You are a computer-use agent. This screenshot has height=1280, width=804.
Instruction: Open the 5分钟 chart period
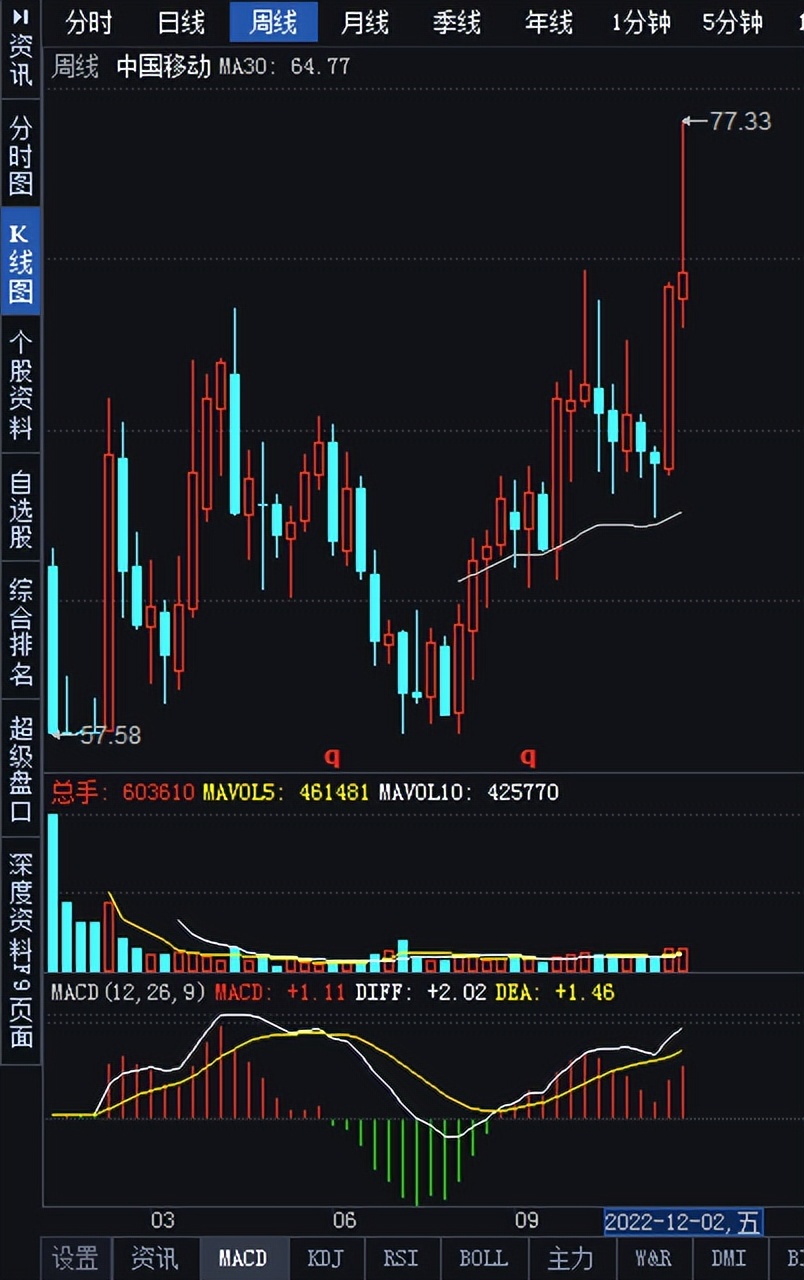(733, 21)
